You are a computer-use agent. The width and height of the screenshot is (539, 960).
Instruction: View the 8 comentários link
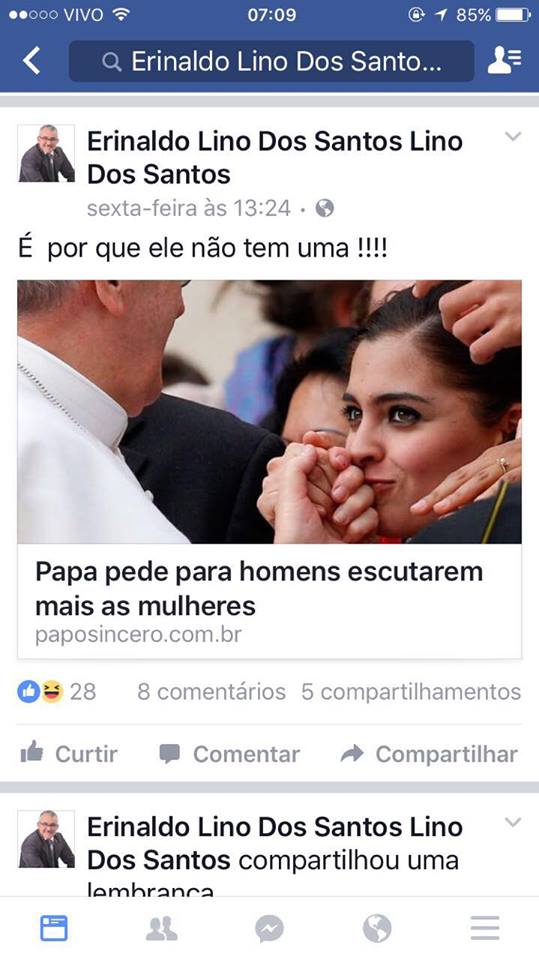[x=211, y=691]
